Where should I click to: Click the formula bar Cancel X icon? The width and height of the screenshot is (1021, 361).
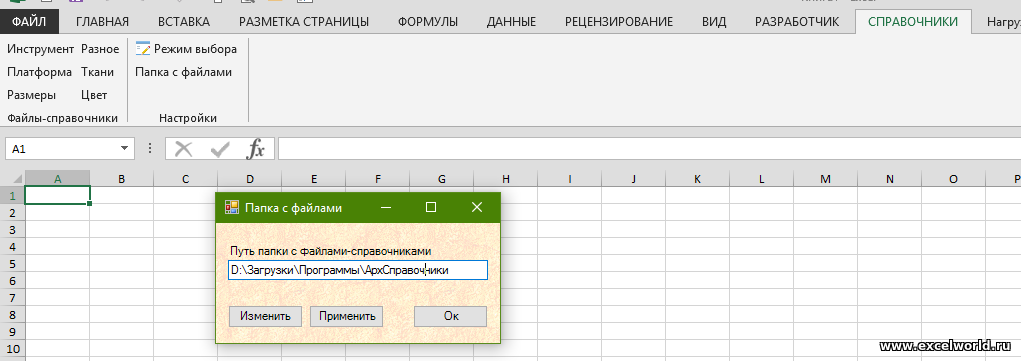click(x=184, y=149)
